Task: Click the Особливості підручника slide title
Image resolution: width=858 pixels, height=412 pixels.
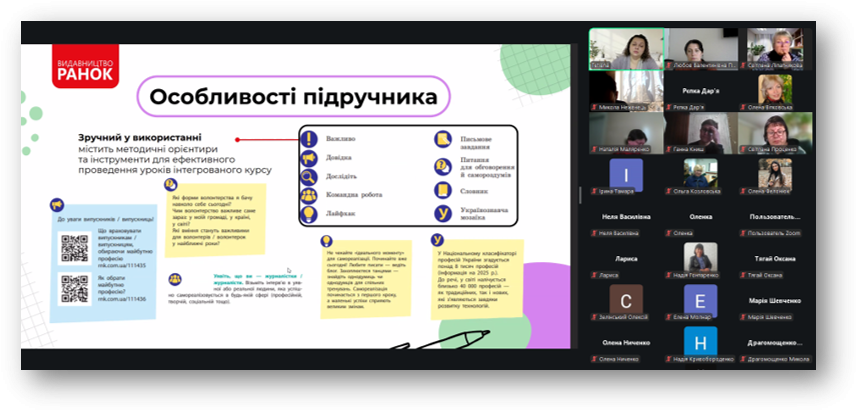Action: pyautogui.click(x=294, y=97)
